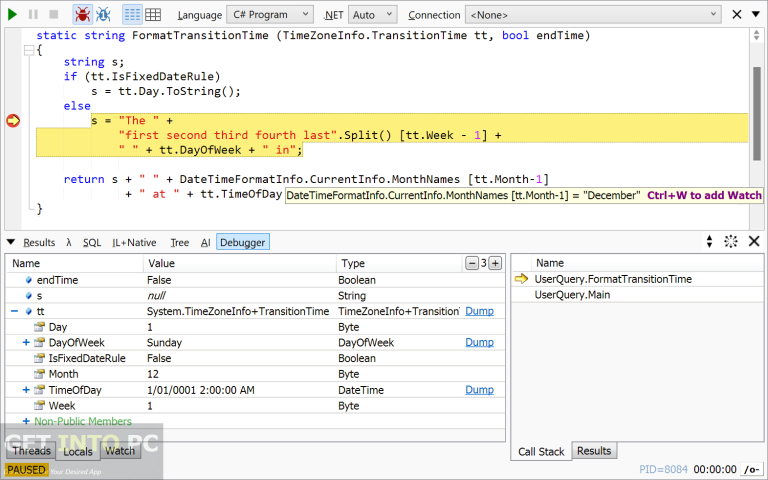Click the Type column header
This screenshot has height=480, width=768.
pyautogui.click(x=399, y=264)
